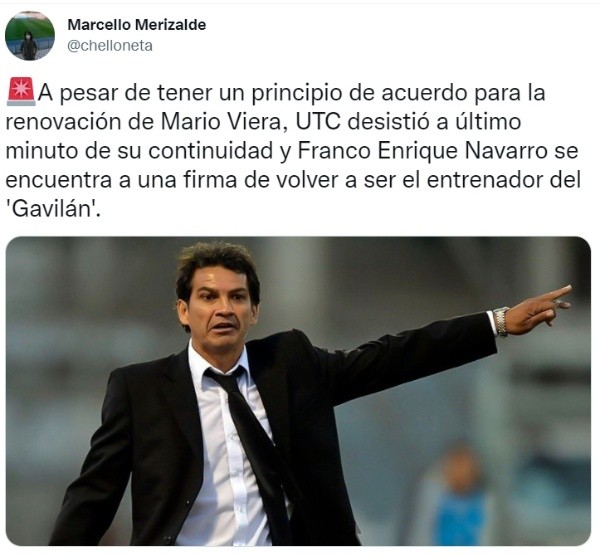Click the quoted word 'Gavilán'
600x556 pixels.
[53, 209]
